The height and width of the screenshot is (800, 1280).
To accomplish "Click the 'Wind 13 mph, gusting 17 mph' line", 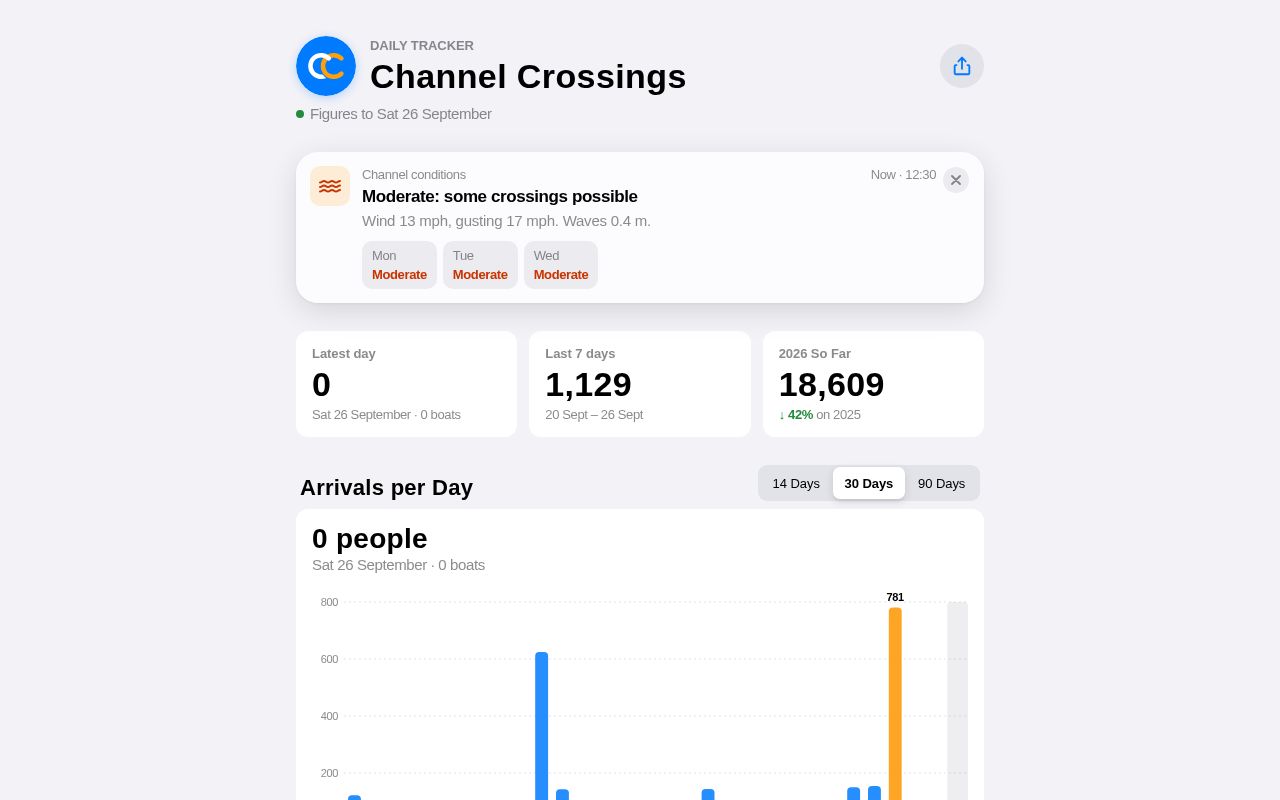I will [x=506, y=220].
